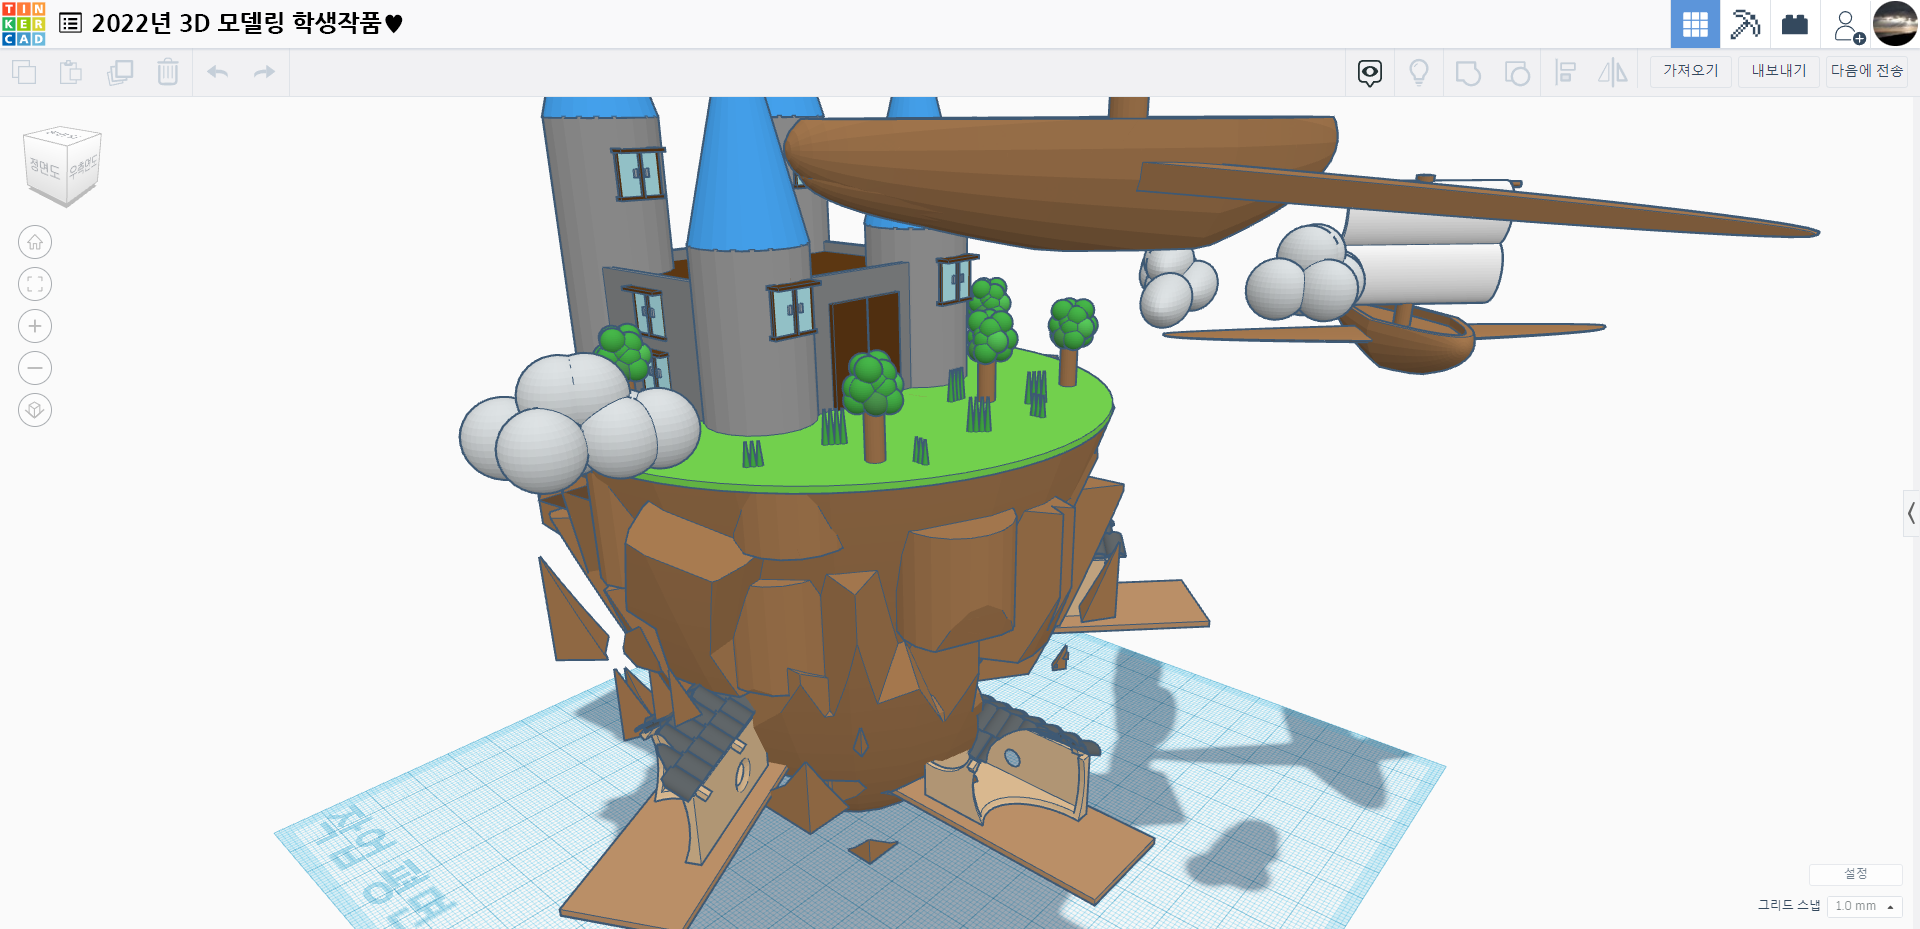Open the Blocks pickaxe mode

1745,24
